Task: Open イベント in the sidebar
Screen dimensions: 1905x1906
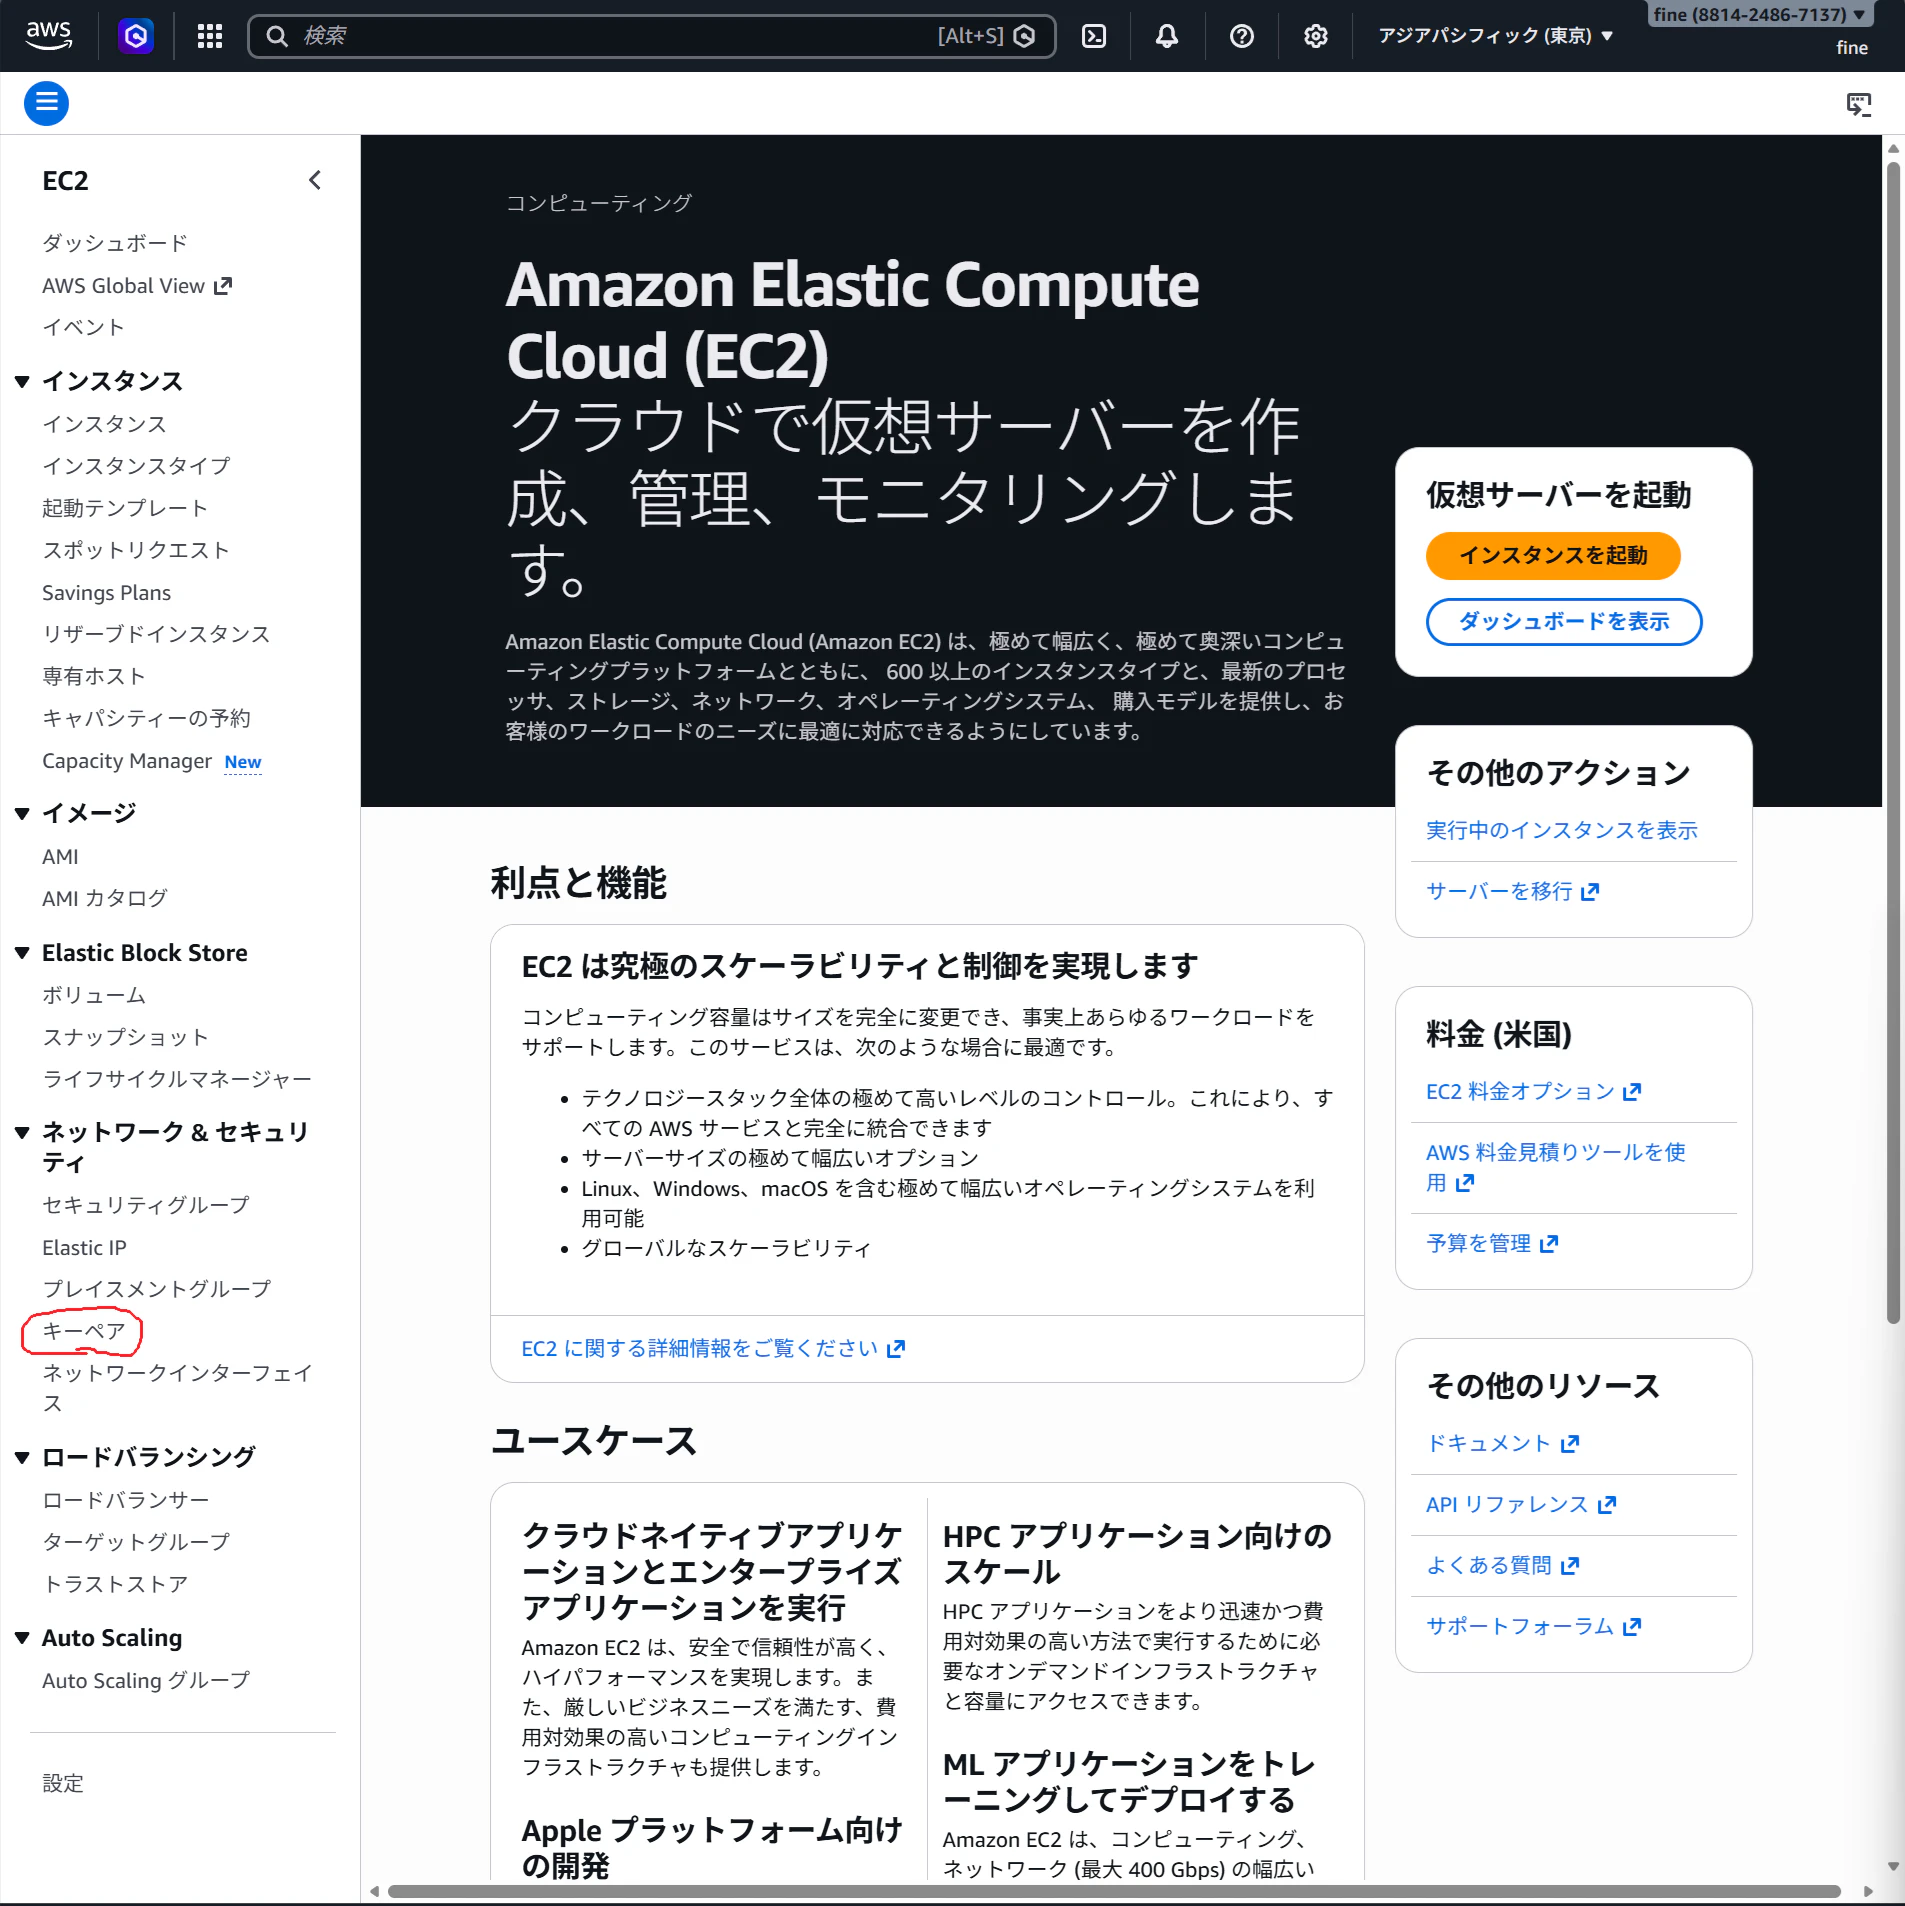Action: pyautogui.click(x=83, y=327)
